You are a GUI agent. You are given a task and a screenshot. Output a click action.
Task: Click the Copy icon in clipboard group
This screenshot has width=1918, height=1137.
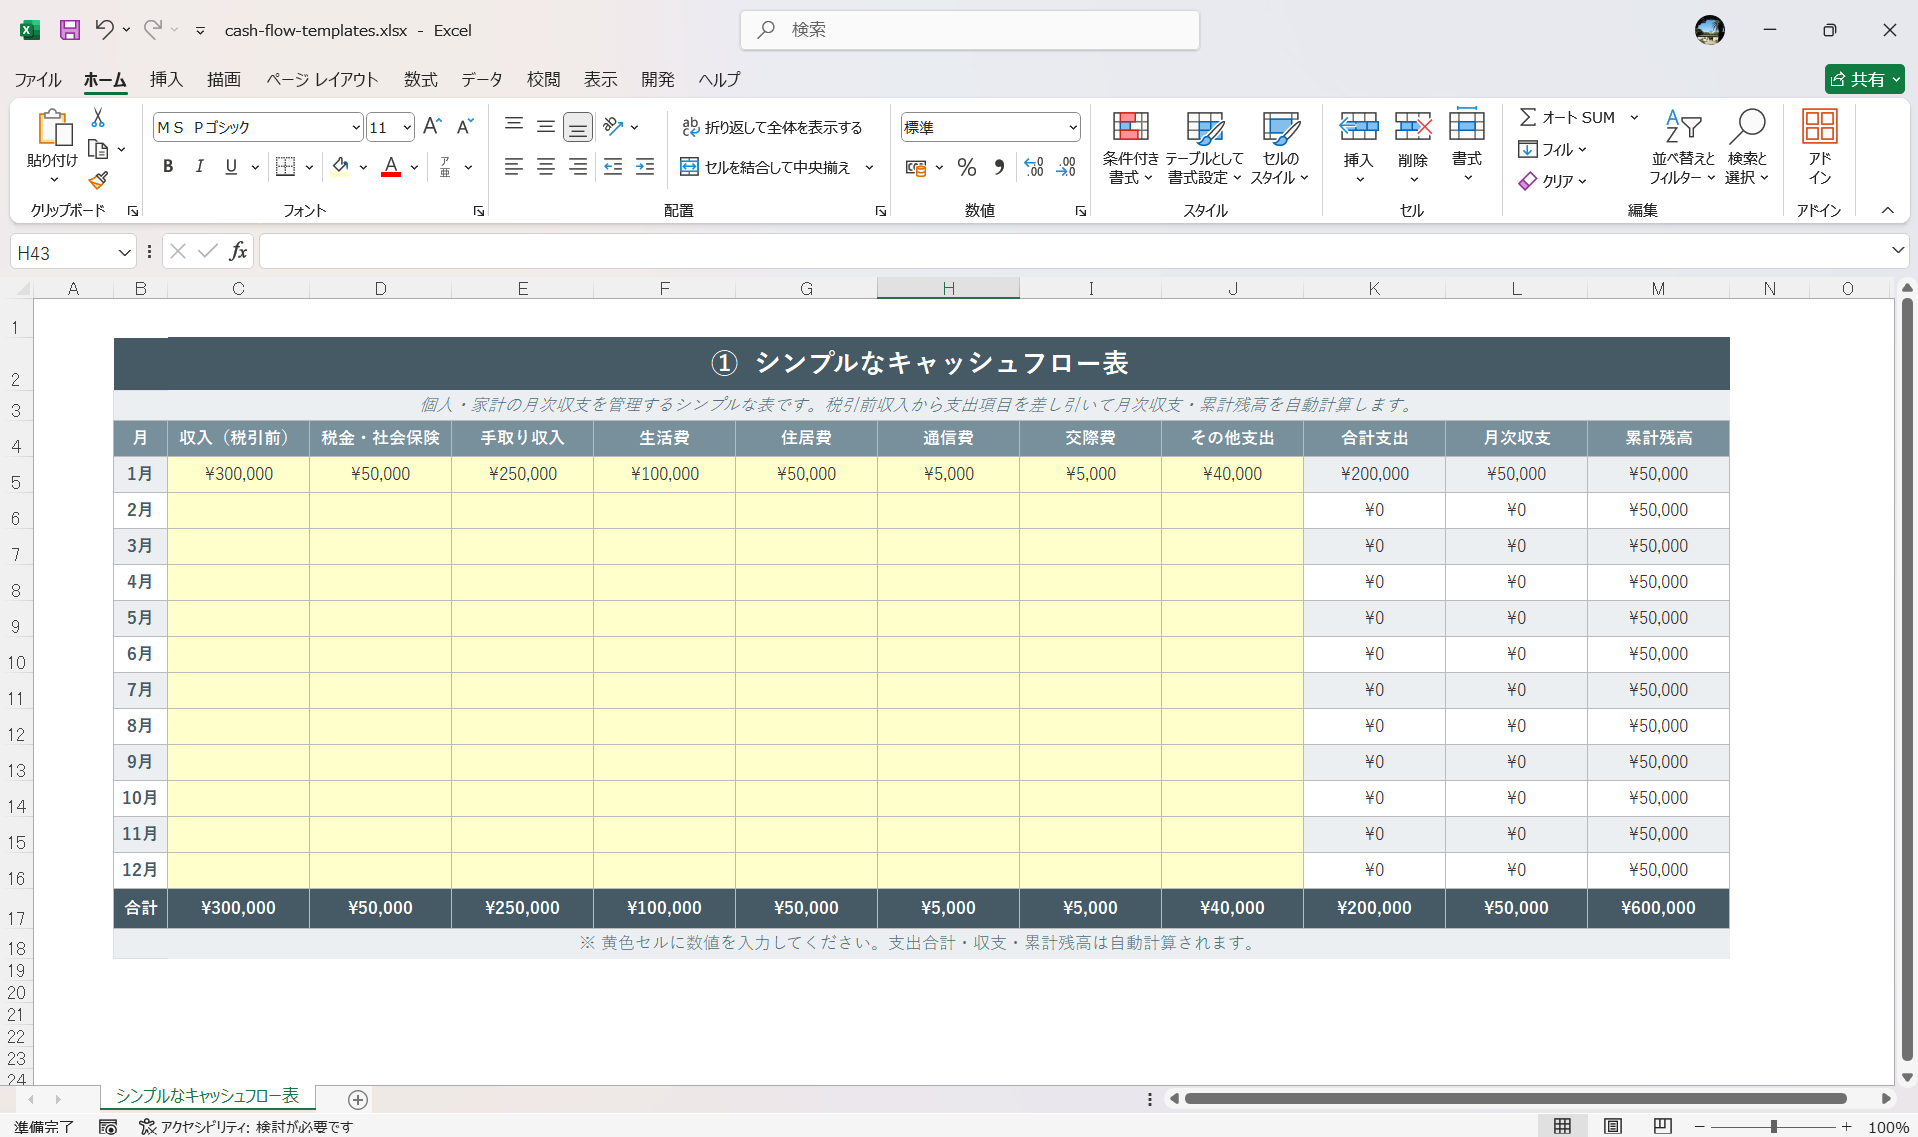pos(98,150)
